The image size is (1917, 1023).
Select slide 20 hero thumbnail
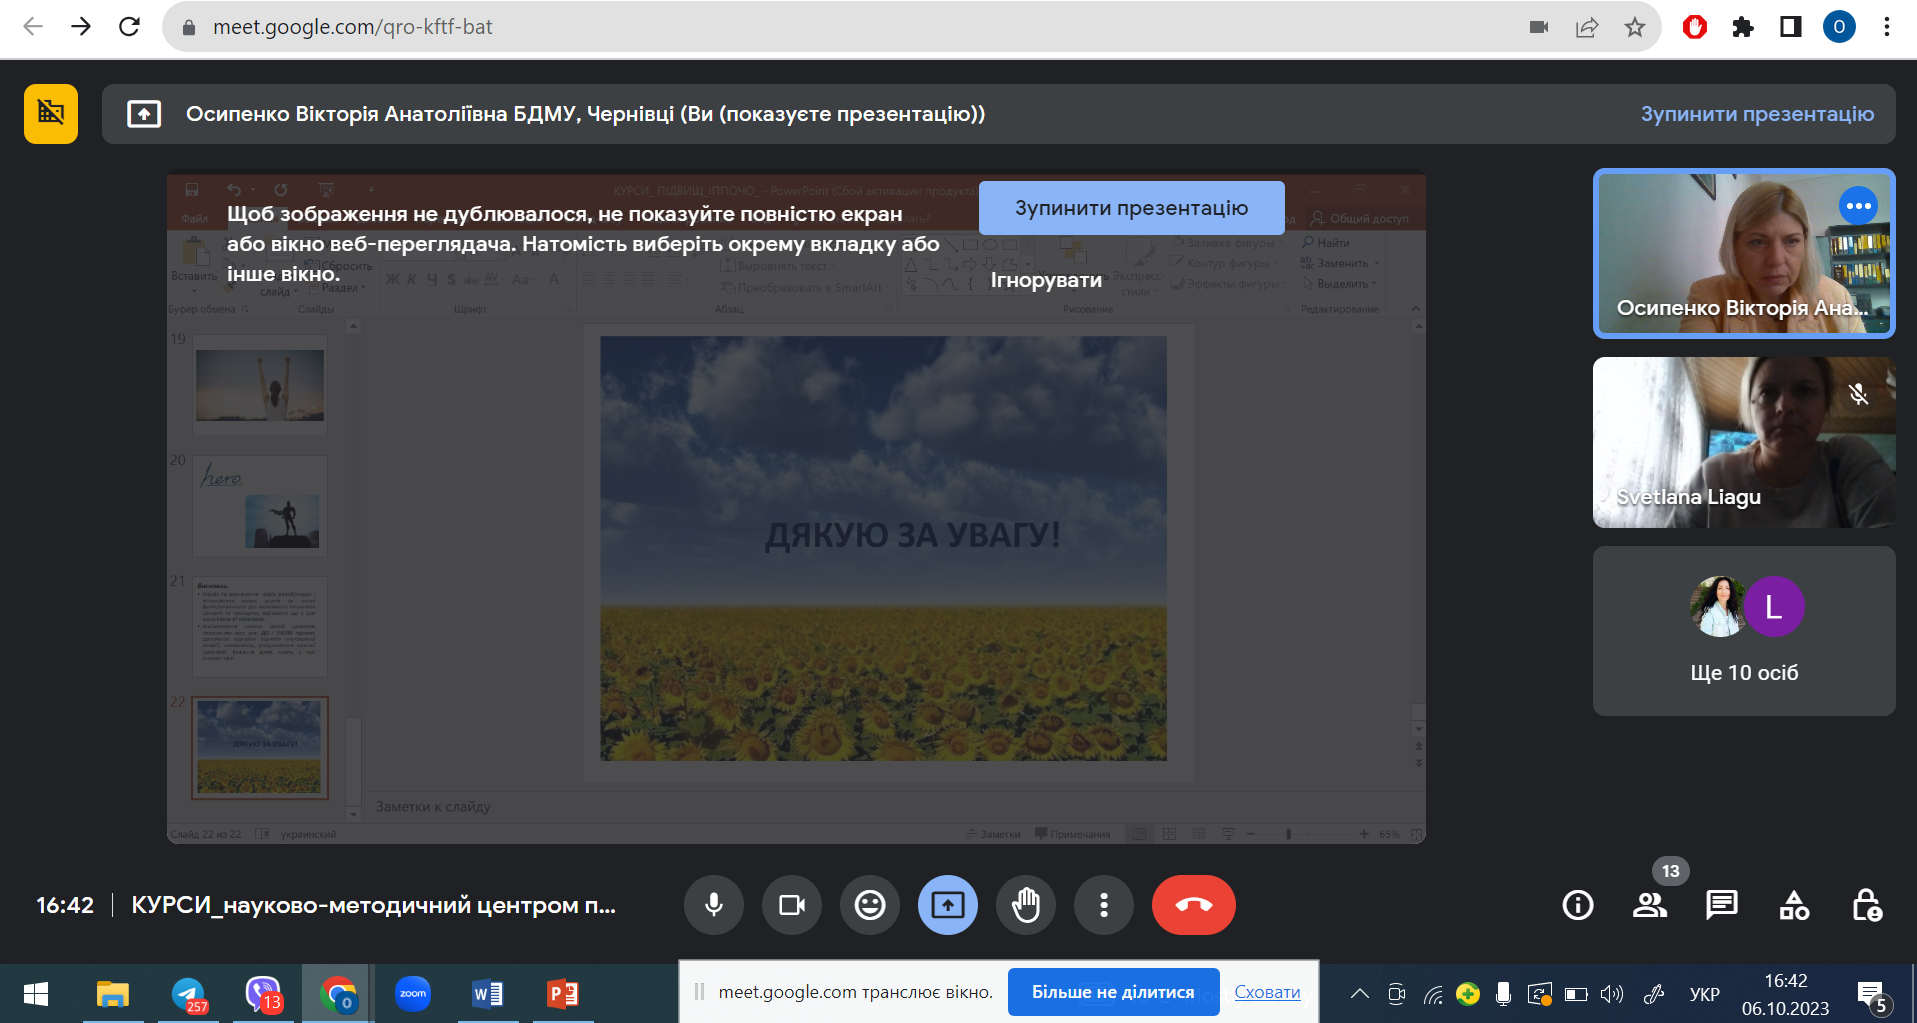(x=260, y=506)
